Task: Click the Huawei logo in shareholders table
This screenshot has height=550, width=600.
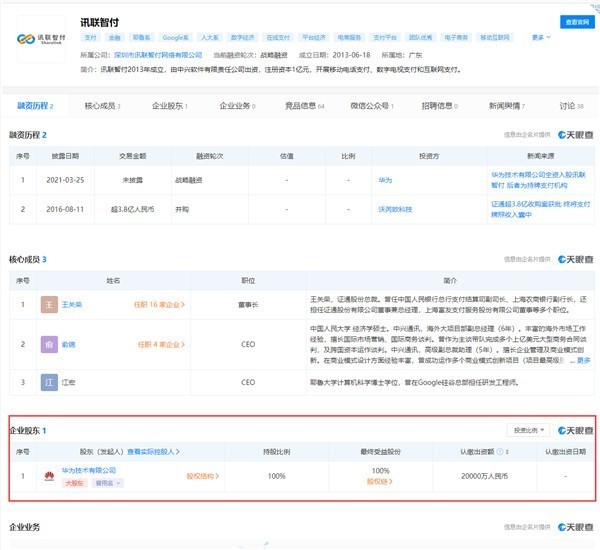Action: [47, 476]
